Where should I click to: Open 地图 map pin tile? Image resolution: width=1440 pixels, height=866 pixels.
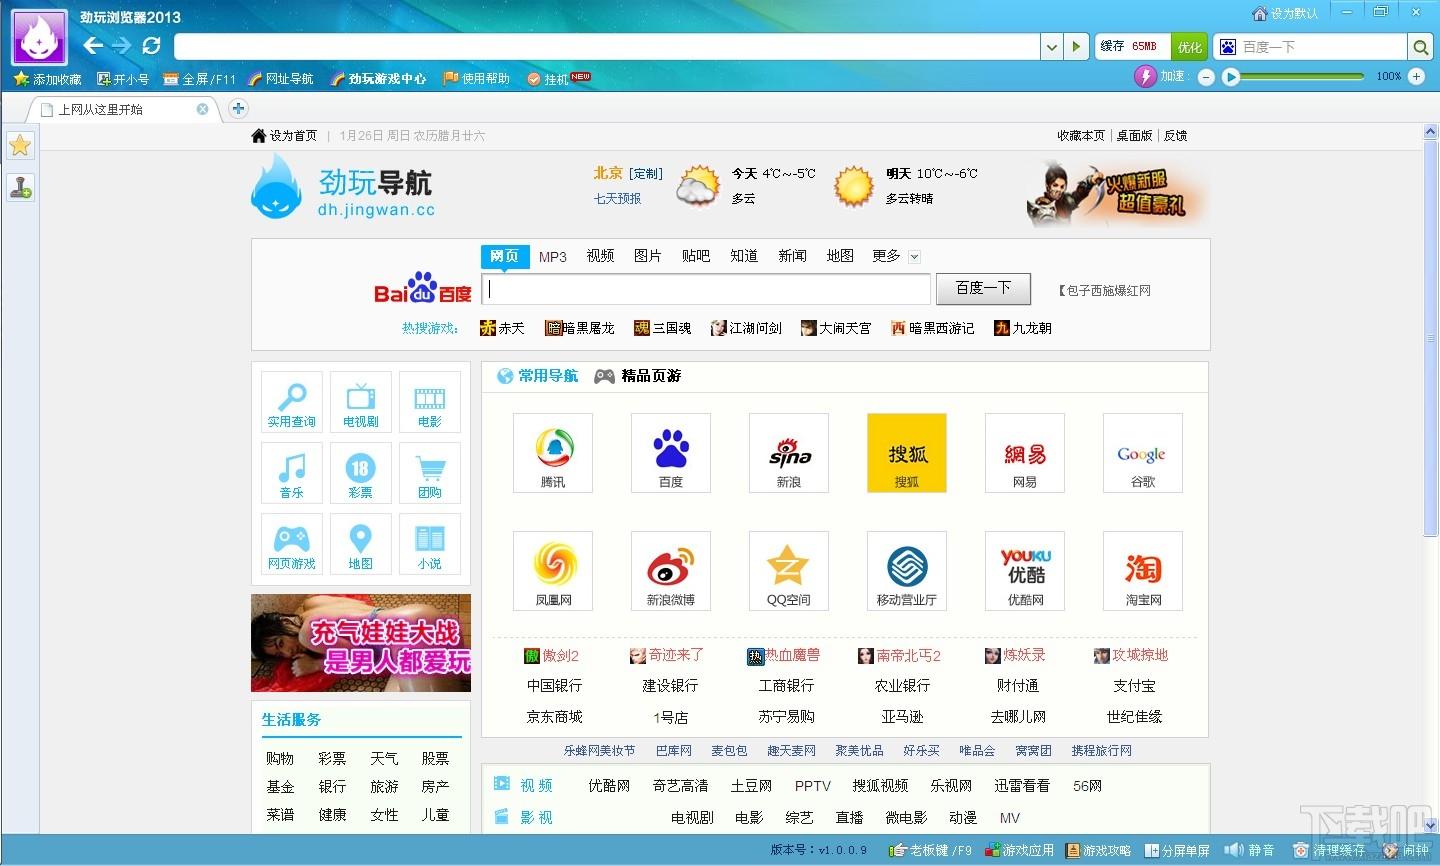coord(361,544)
